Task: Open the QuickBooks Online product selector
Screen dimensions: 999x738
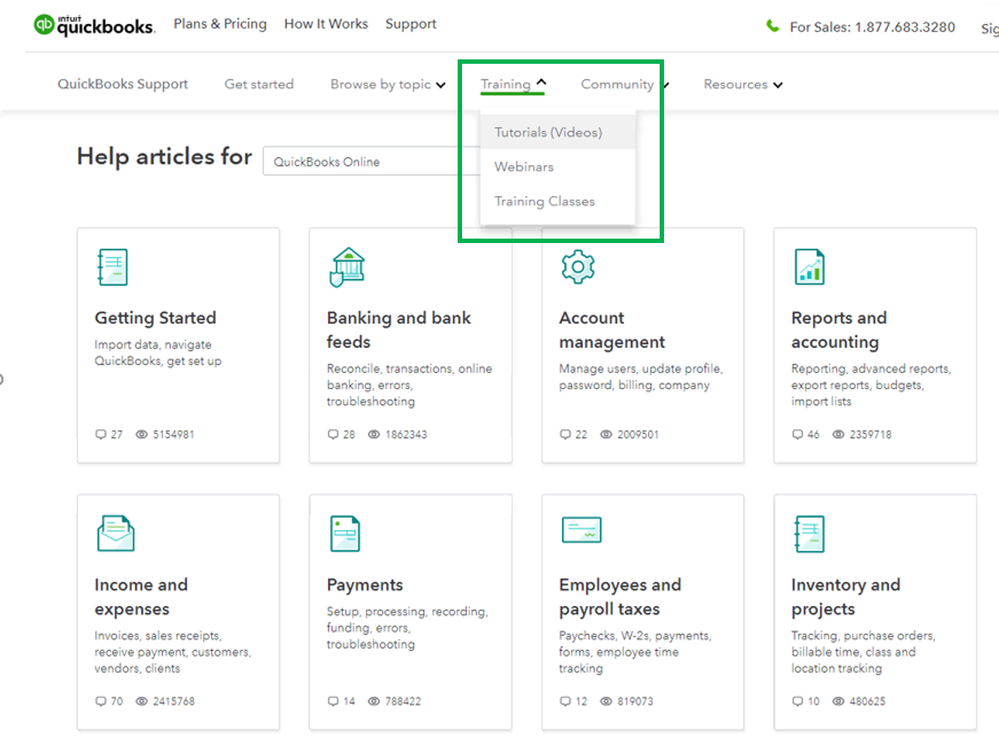Action: pyautogui.click(x=371, y=161)
